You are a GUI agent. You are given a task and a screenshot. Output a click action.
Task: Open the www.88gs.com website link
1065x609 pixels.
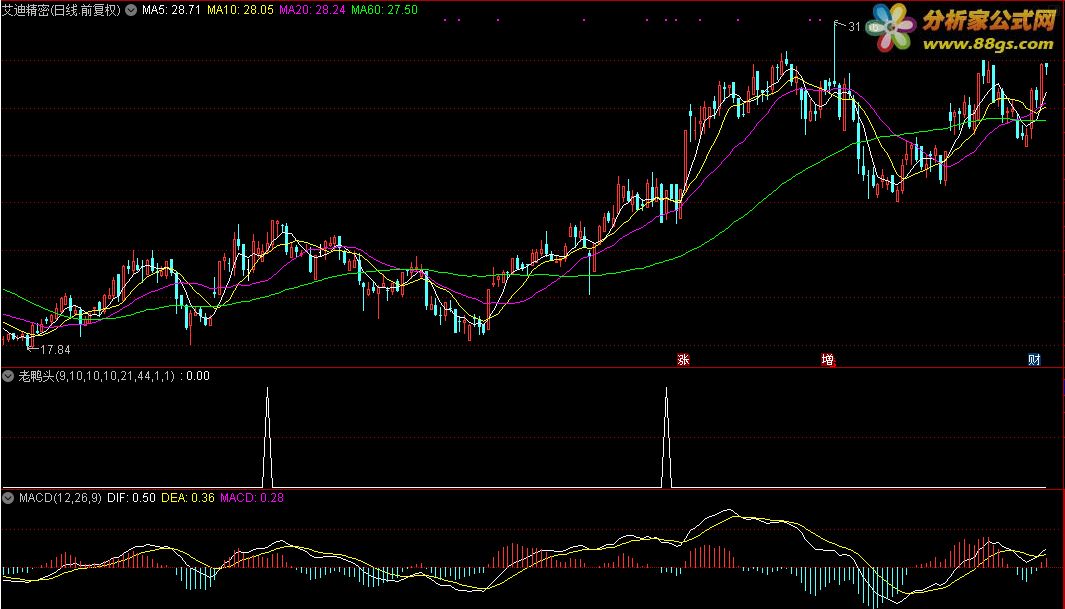(988, 44)
